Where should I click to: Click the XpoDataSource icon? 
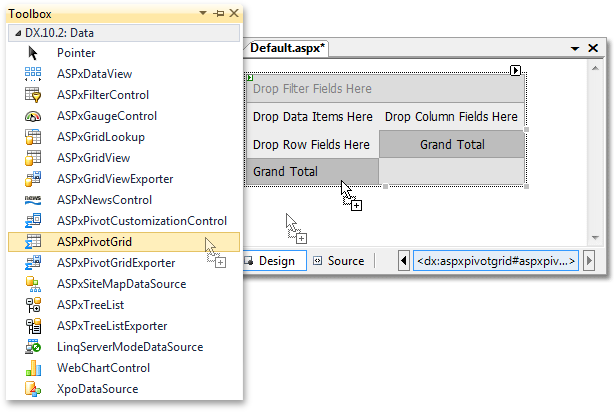pos(33,389)
